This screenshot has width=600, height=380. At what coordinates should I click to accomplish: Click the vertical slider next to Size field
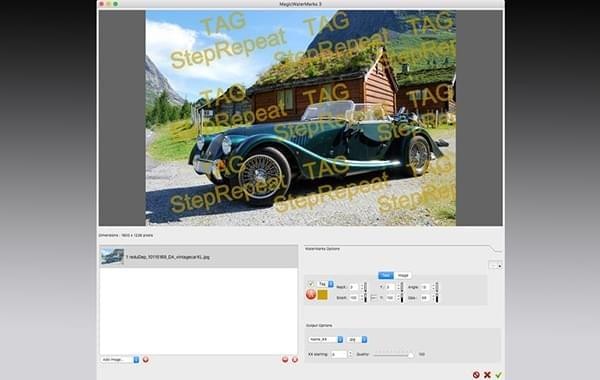[x=437, y=298]
